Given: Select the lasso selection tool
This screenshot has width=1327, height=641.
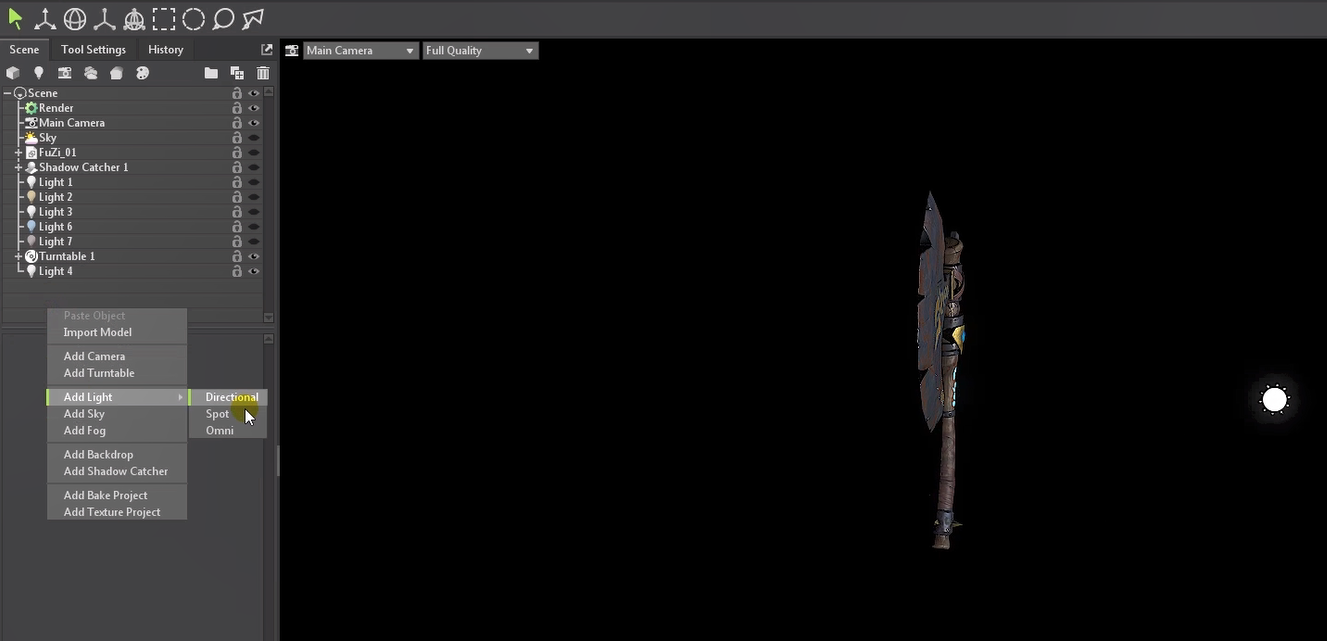Looking at the screenshot, I should (x=223, y=17).
